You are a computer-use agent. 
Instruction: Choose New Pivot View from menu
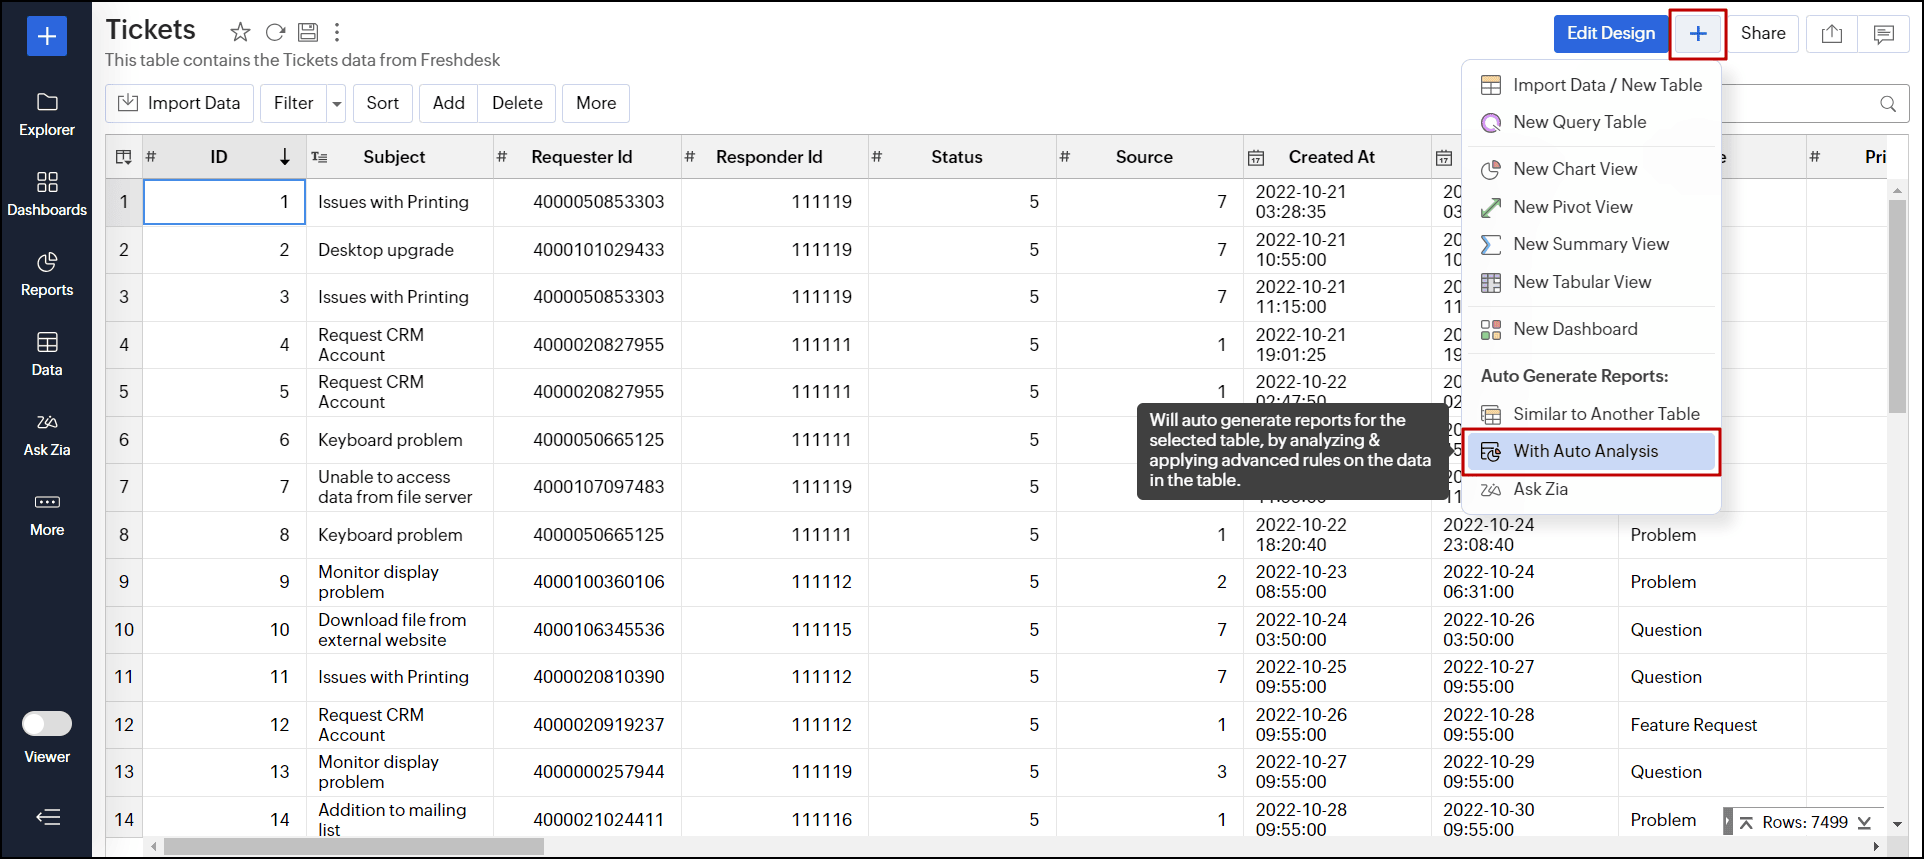click(x=1572, y=207)
